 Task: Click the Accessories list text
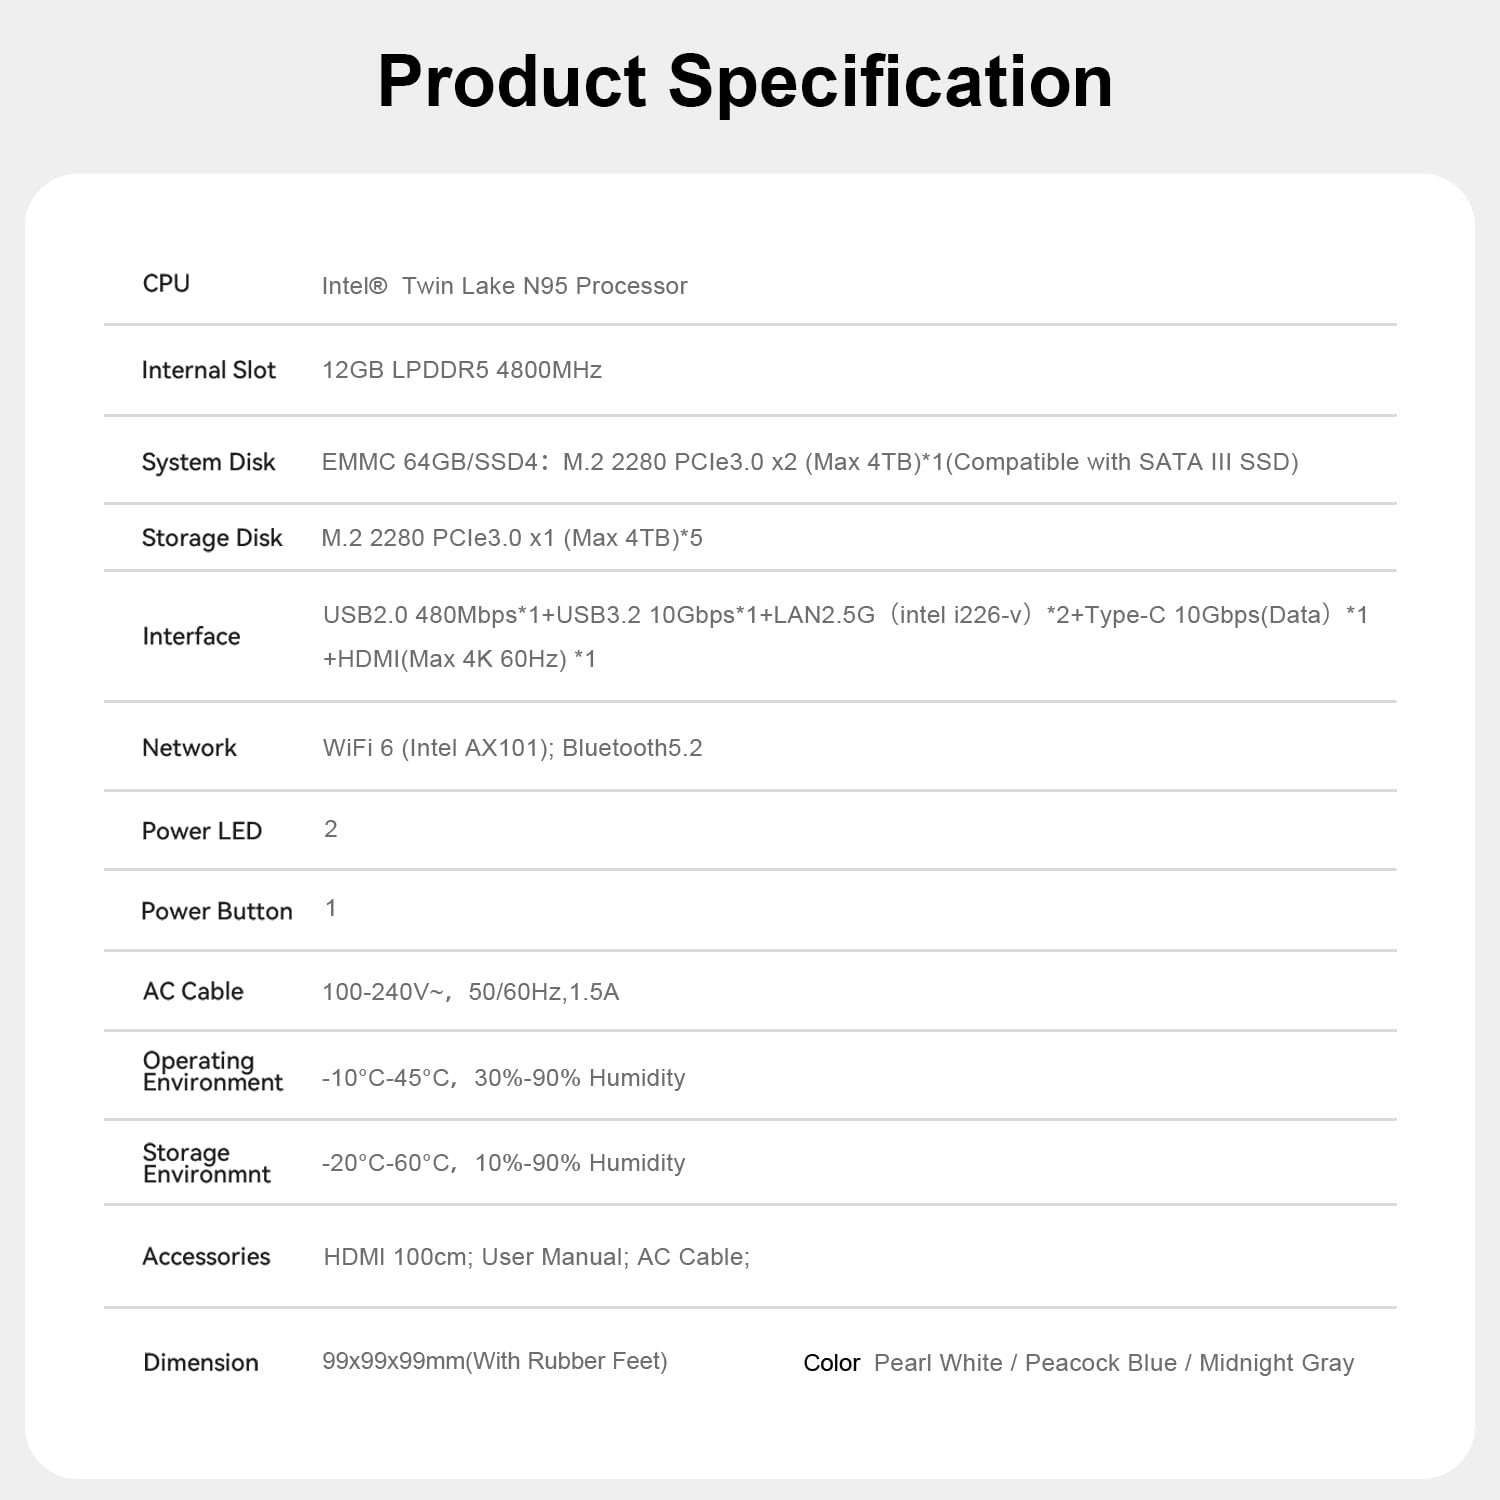(x=536, y=1257)
